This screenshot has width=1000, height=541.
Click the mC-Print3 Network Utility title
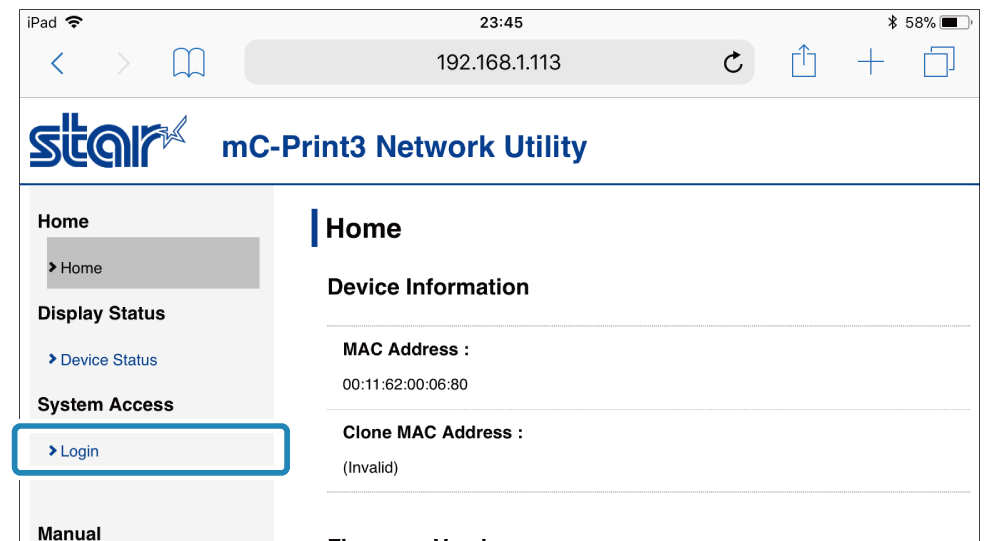click(404, 147)
